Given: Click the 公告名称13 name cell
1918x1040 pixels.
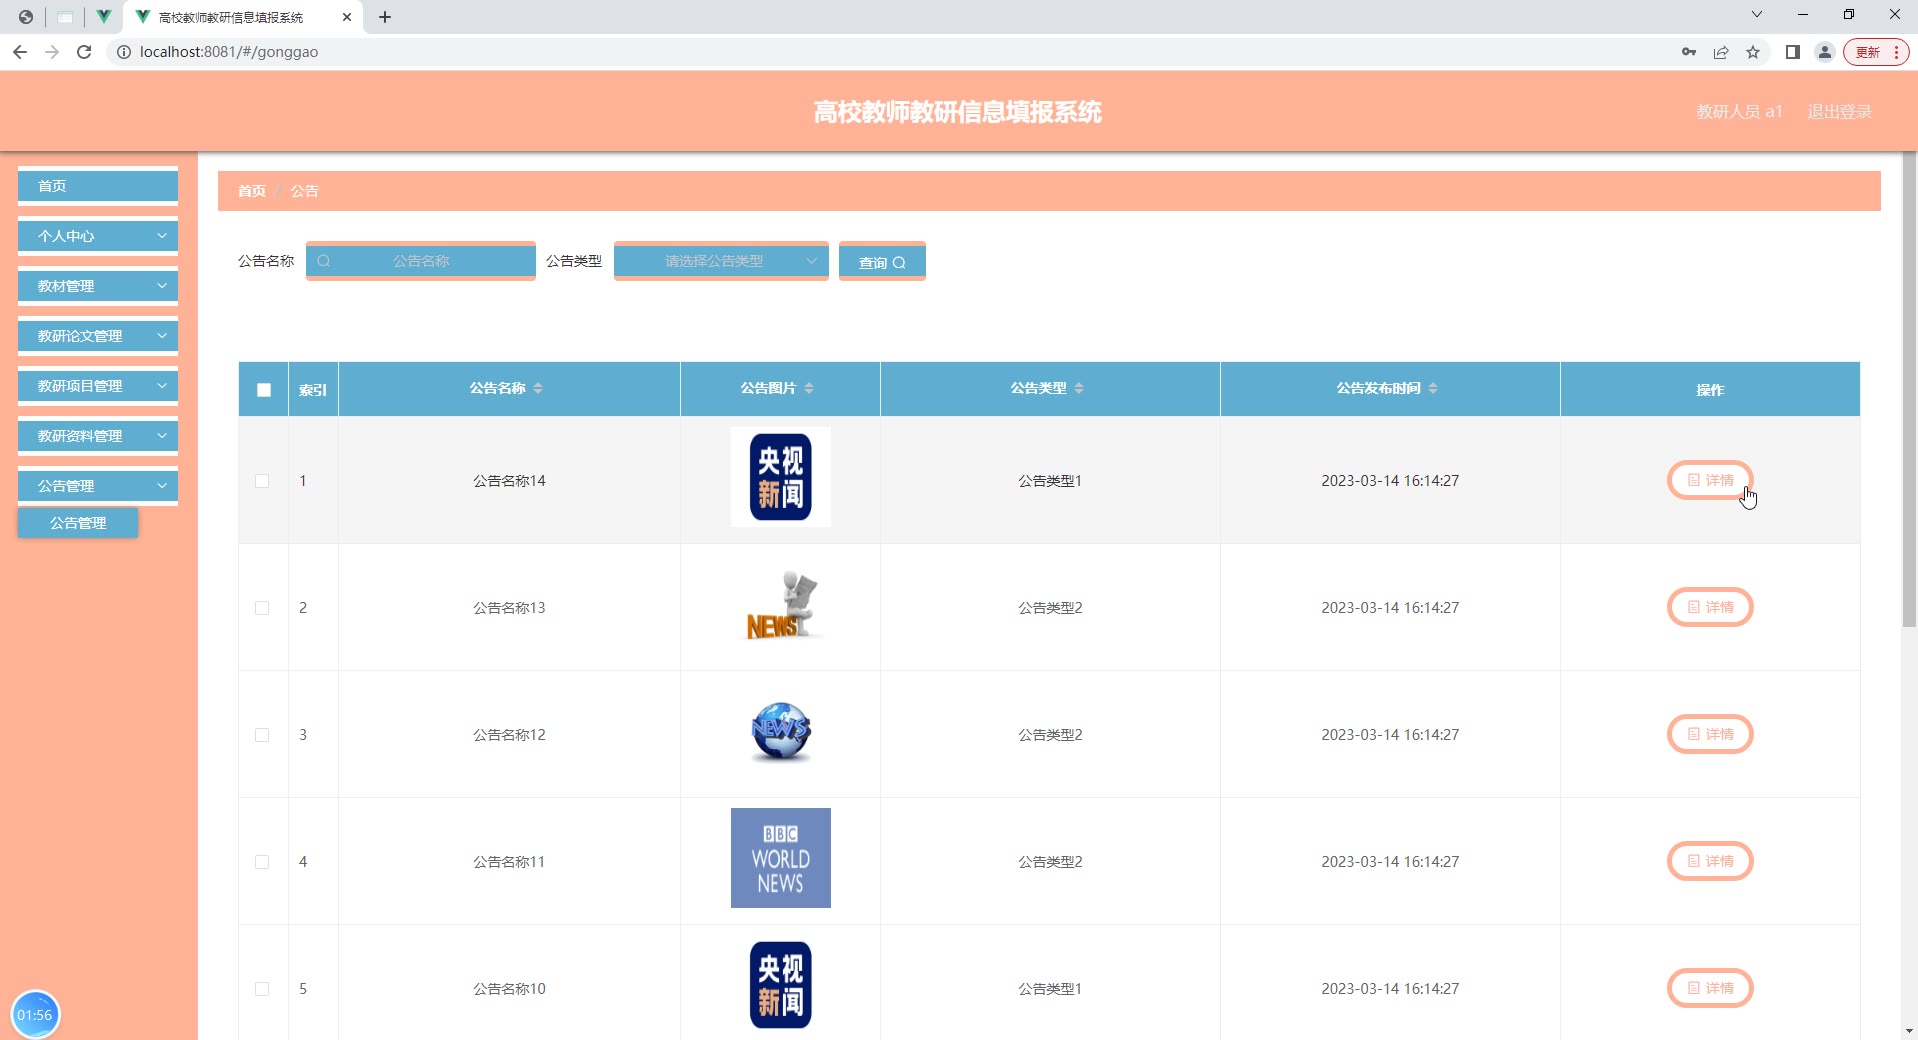Looking at the screenshot, I should tap(509, 608).
